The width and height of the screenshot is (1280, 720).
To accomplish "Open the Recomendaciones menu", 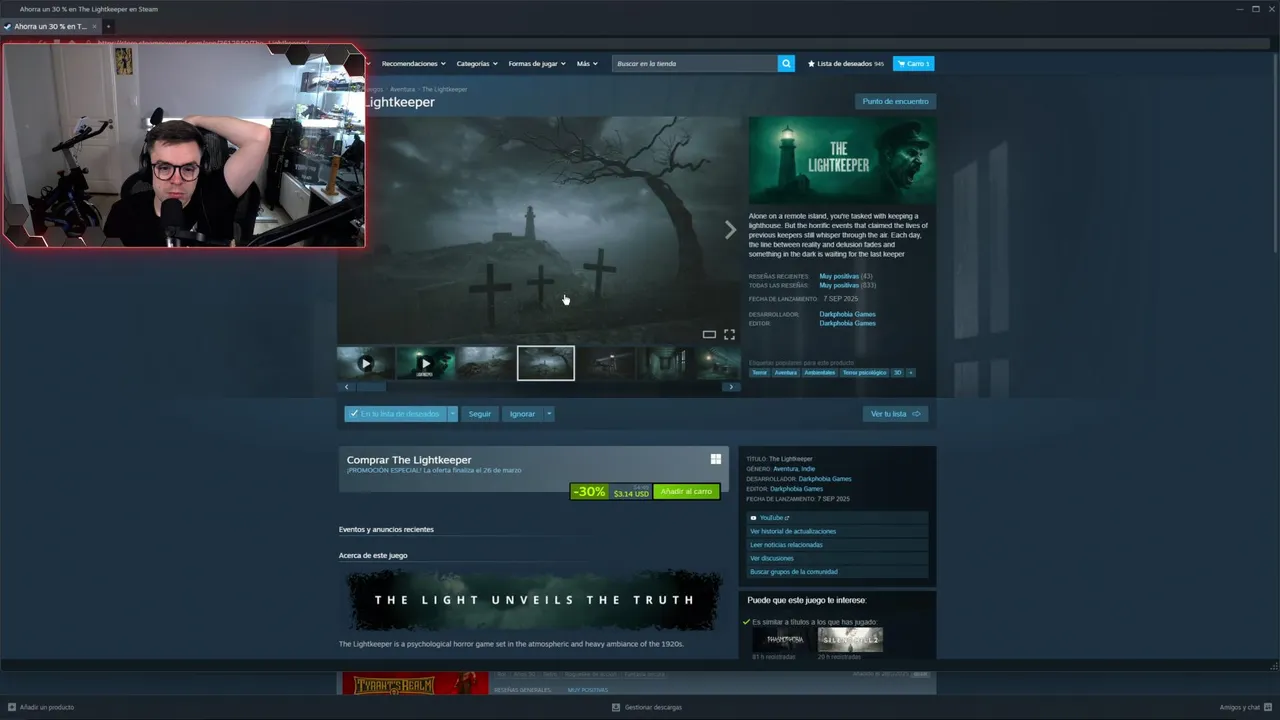I will point(413,63).
